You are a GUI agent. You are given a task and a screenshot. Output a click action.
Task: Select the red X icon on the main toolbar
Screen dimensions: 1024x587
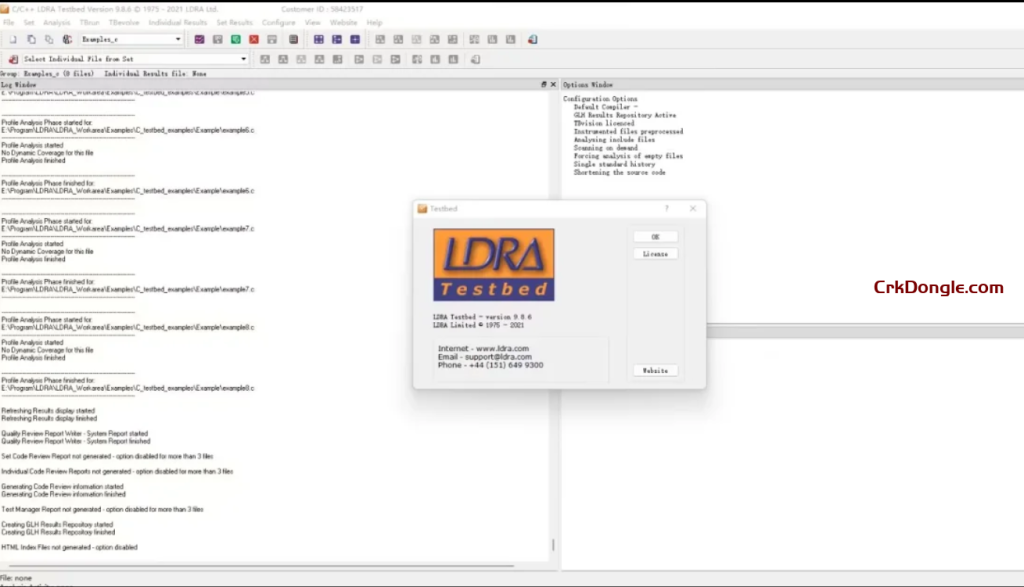[255, 39]
